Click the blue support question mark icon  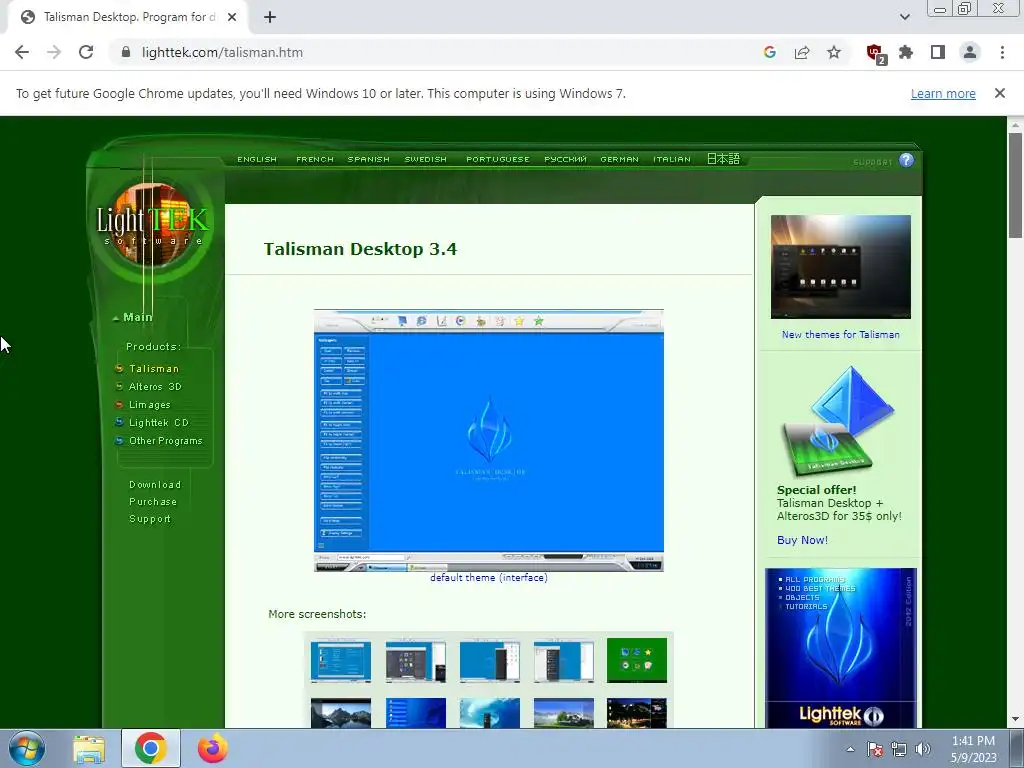906,160
